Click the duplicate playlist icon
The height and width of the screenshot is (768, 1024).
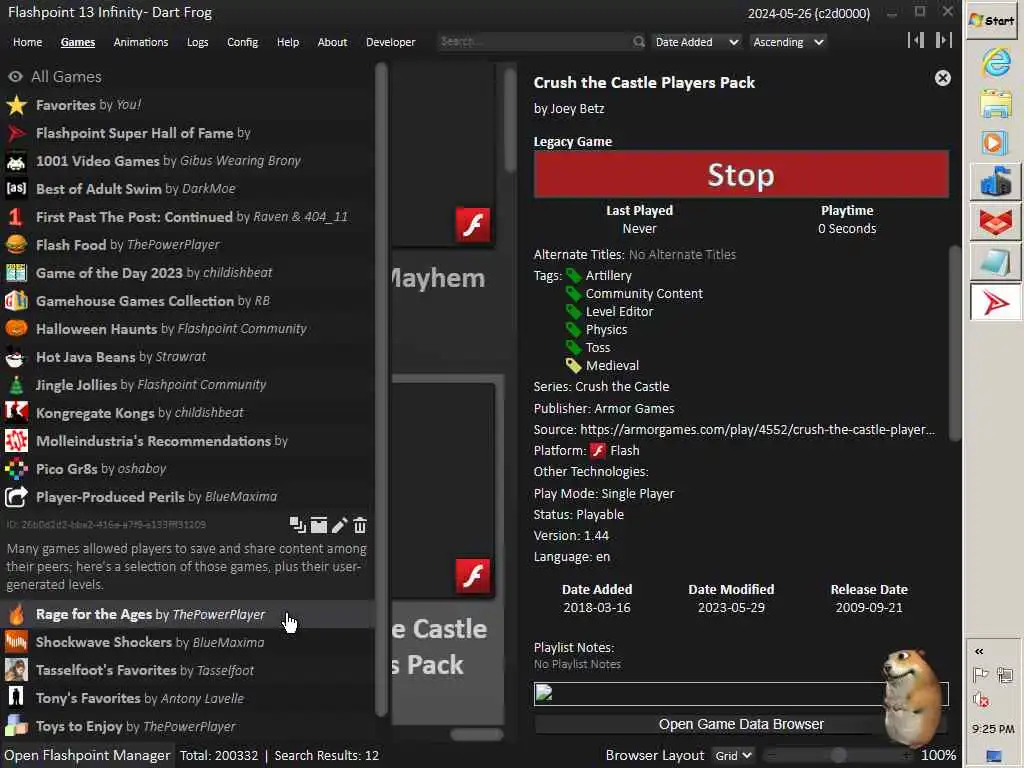297,524
